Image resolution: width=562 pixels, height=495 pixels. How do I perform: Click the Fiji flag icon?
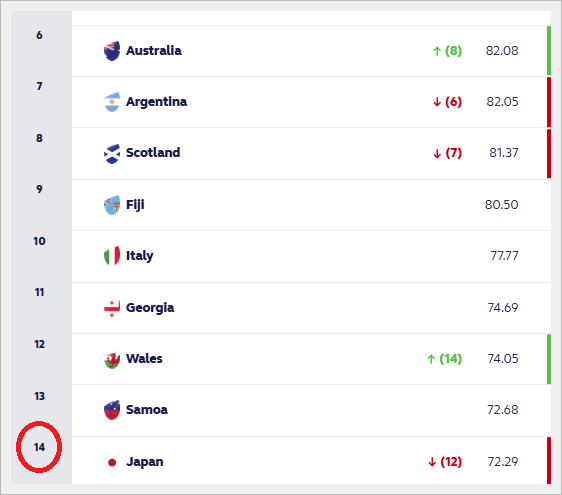[112, 205]
